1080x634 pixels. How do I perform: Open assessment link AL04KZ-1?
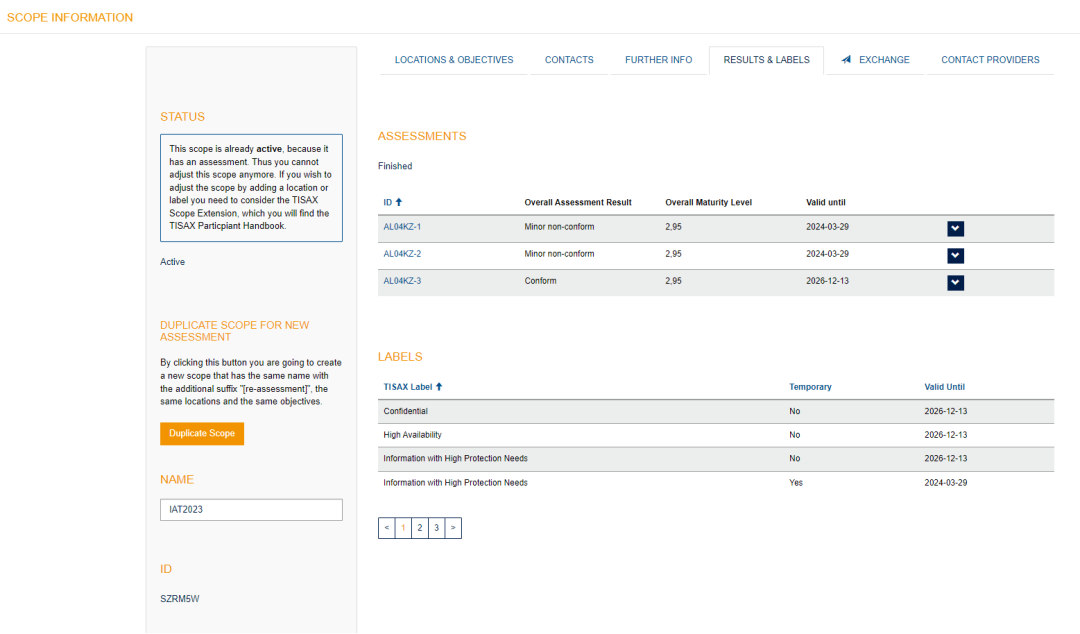coord(402,227)
